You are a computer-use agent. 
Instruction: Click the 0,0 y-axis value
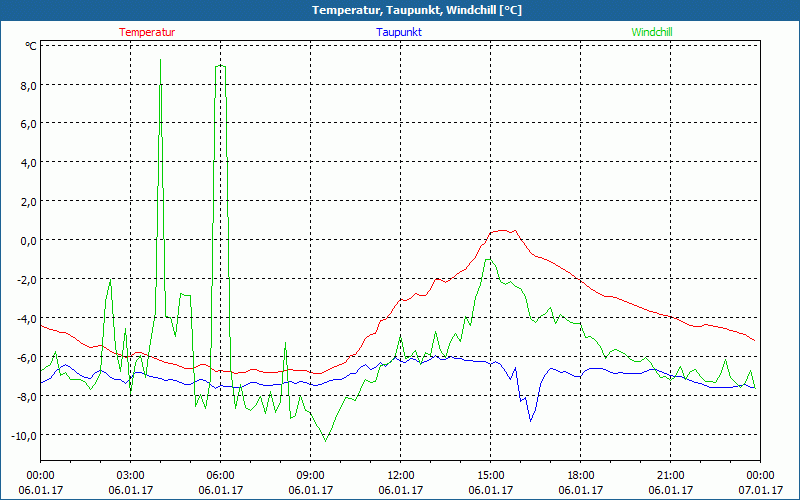click(29, 240)
